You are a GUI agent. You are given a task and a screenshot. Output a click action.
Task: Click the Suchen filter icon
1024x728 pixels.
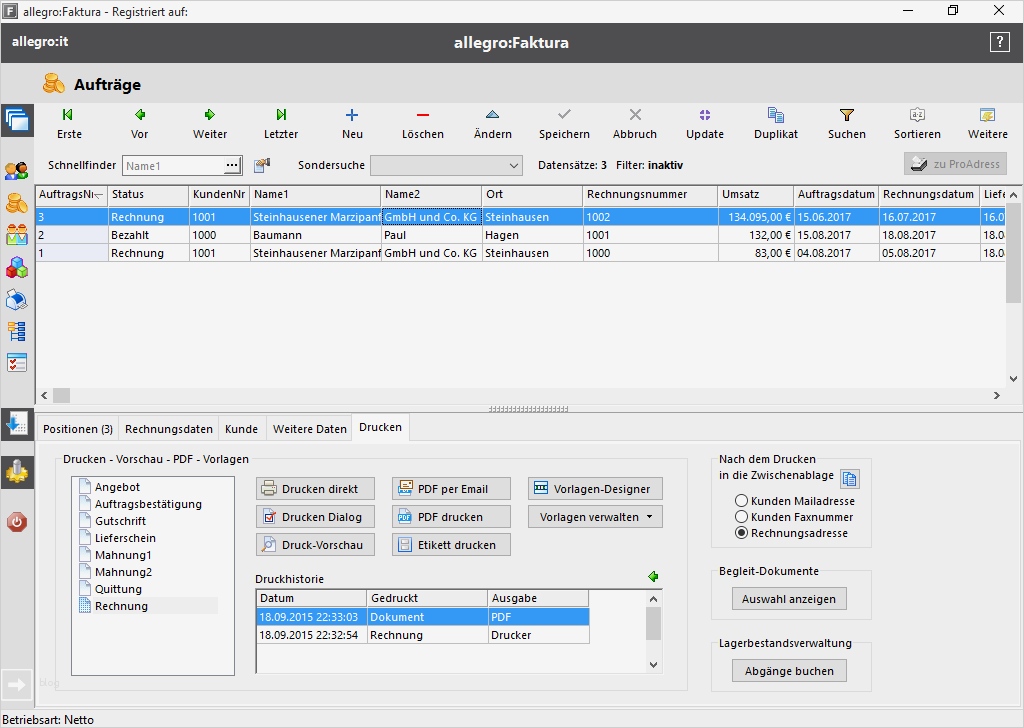pyautogui.click(x=846, y=116)
